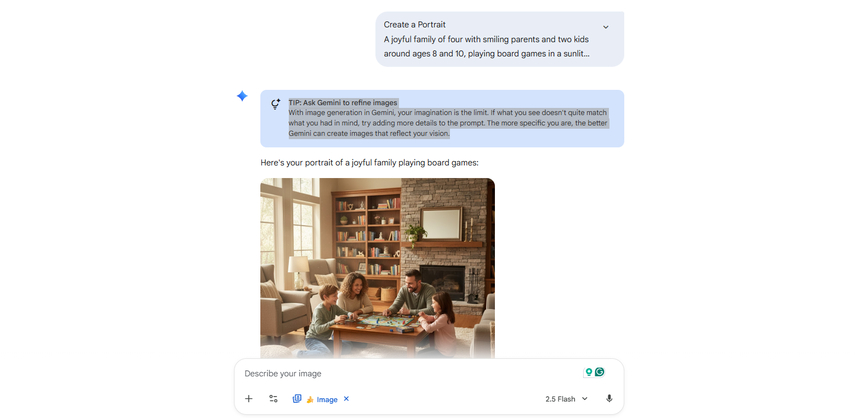Click the Grammarly G icon
Viewport: 855px width, 418px height.
pyautogui.click(x=600, y=372)
